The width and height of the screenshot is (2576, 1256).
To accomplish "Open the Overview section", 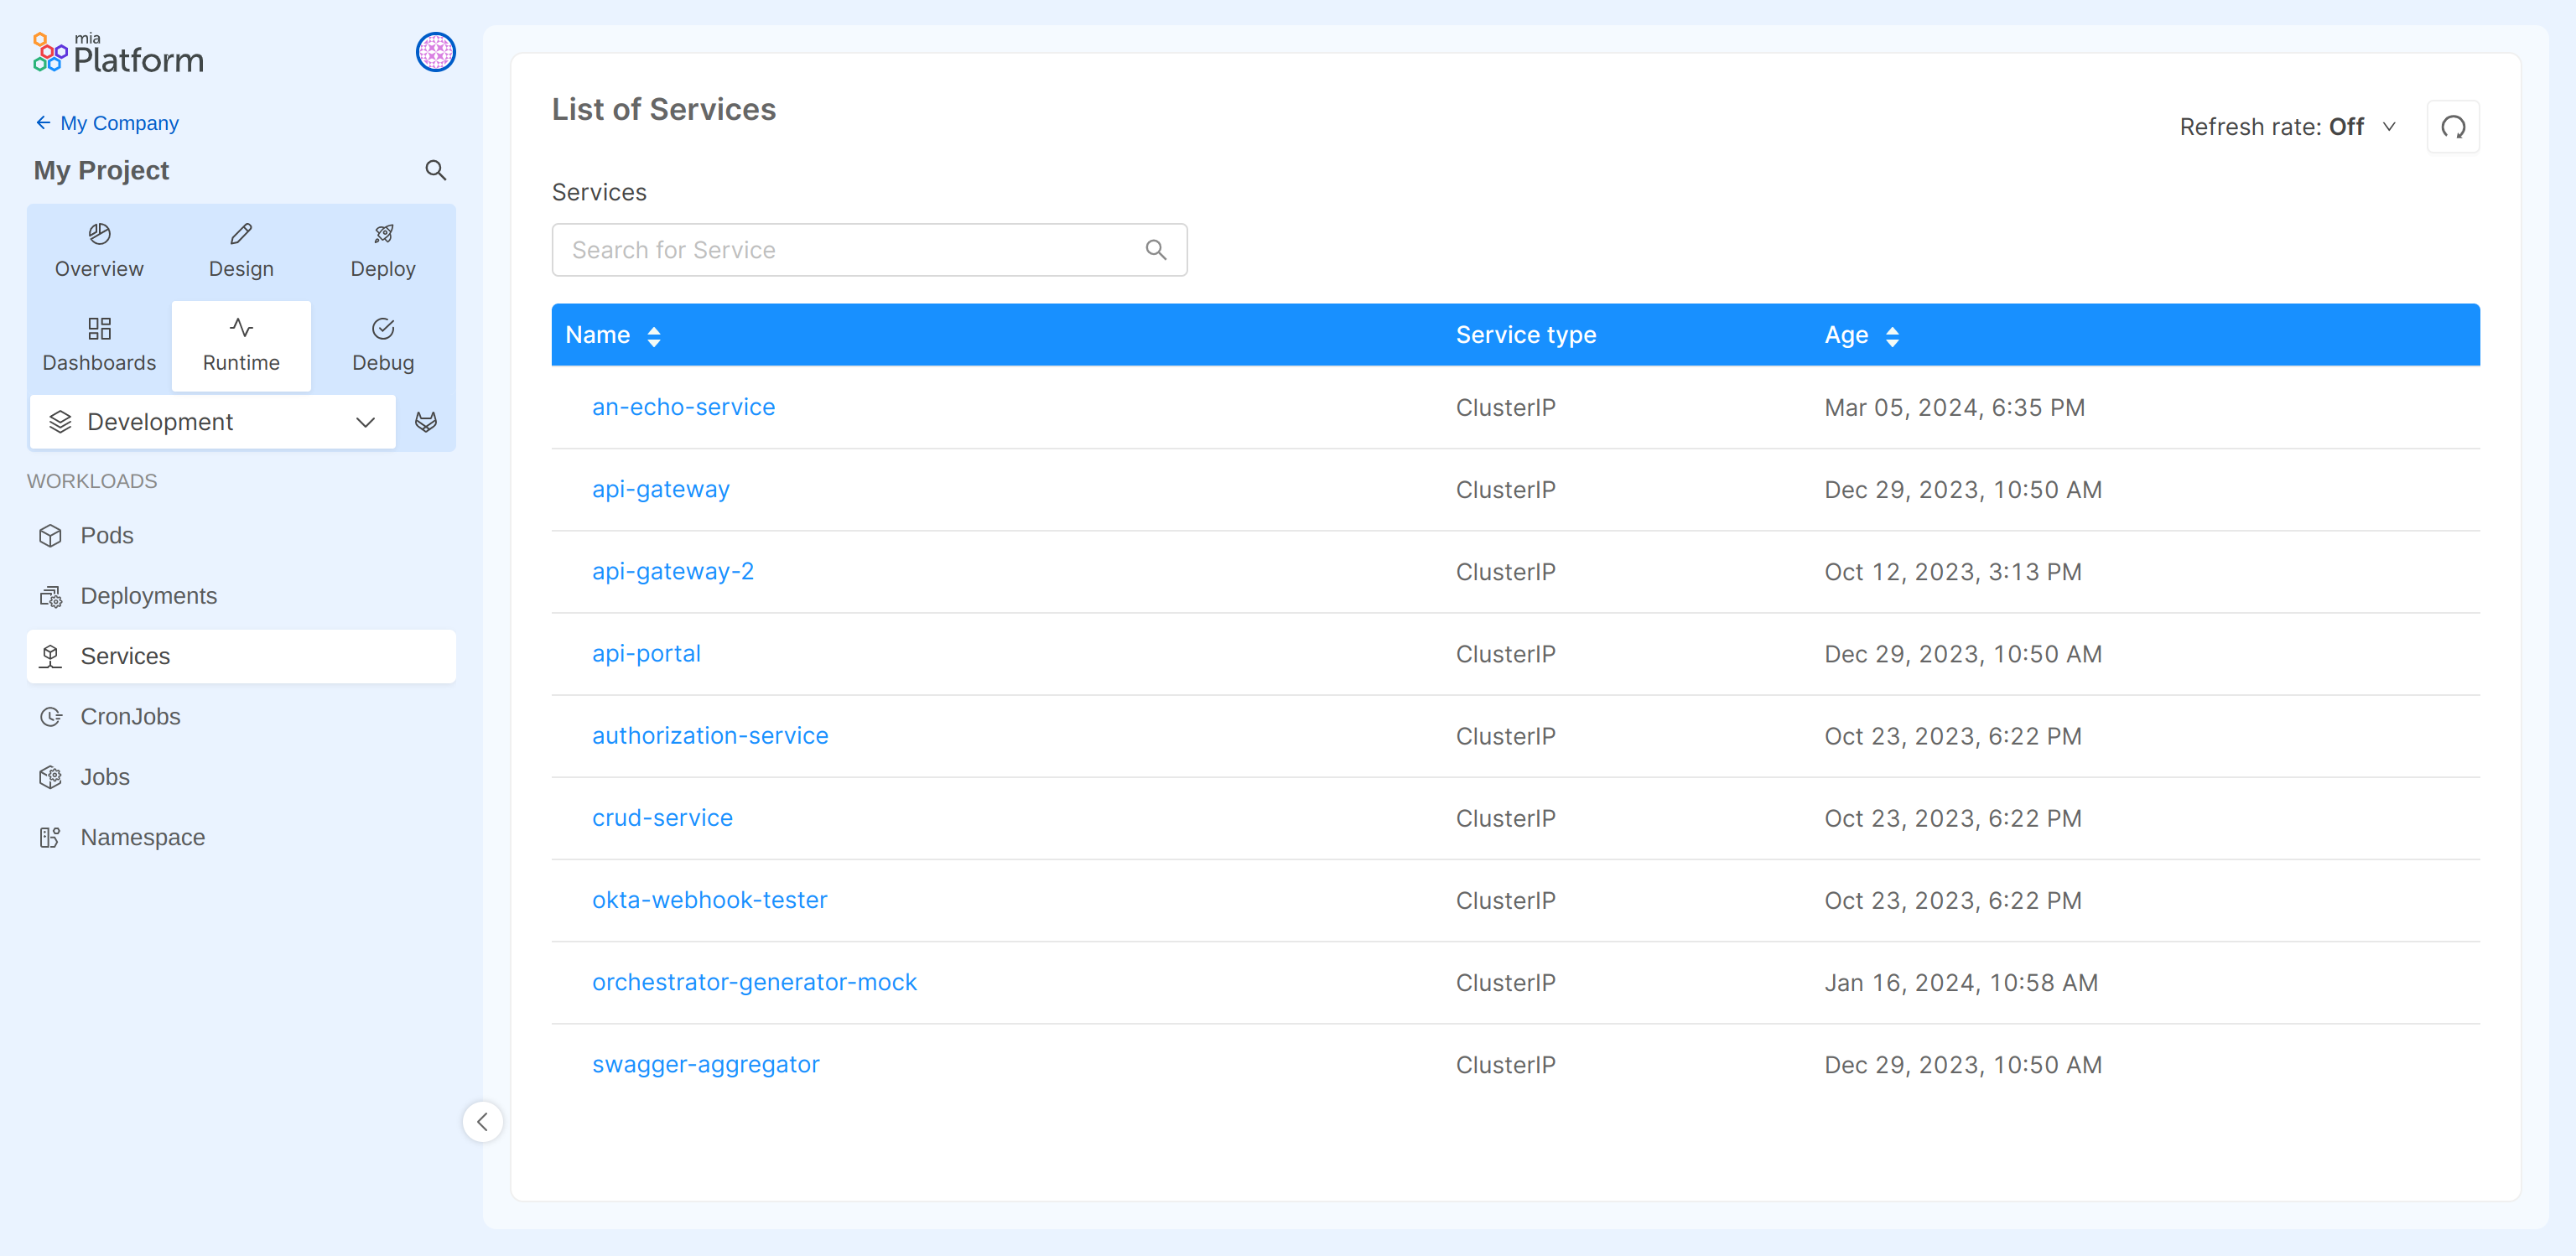I will pyautogui.click(x=98, y=249).
